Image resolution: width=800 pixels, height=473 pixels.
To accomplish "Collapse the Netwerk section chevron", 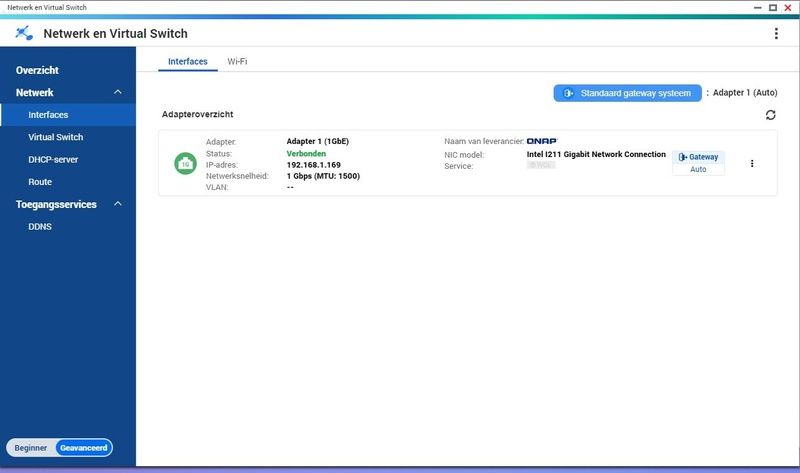I will pos(118,92).
